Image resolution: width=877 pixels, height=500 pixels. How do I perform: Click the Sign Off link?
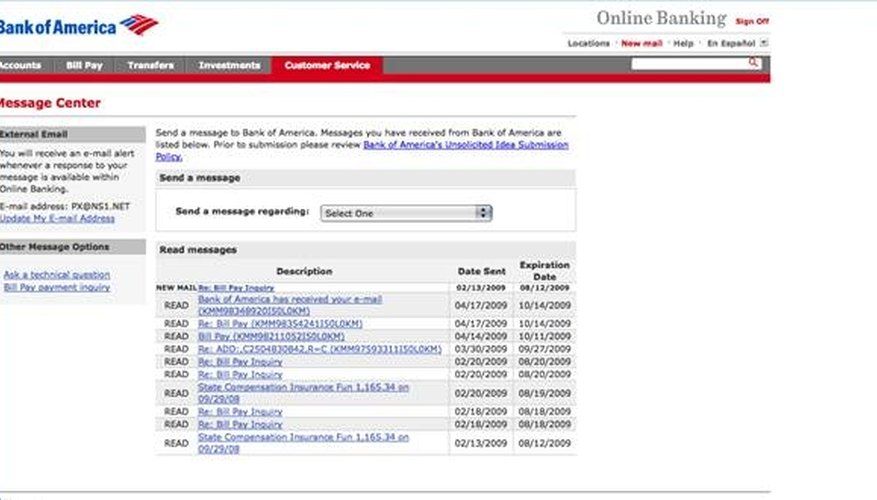coord(752,21)
